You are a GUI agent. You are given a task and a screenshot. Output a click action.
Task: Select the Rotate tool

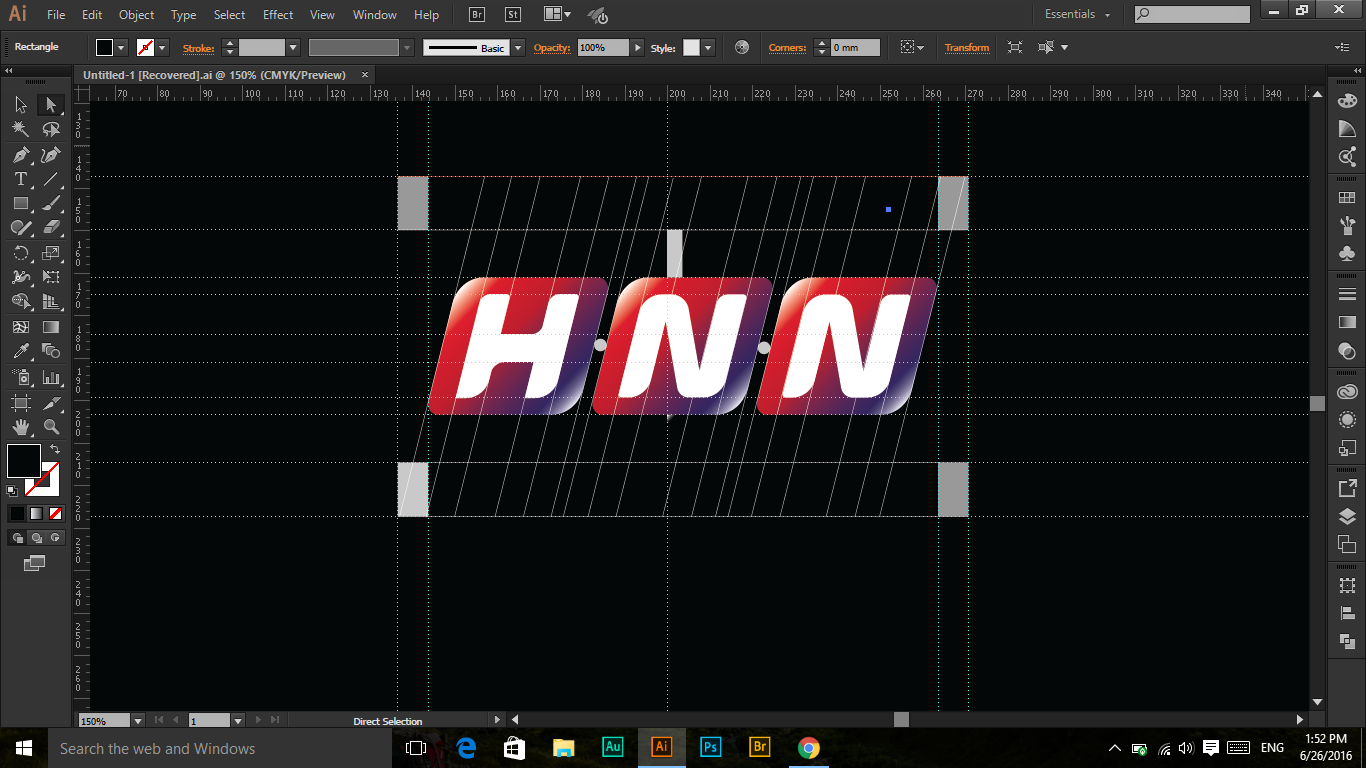(x=20, y=252)
